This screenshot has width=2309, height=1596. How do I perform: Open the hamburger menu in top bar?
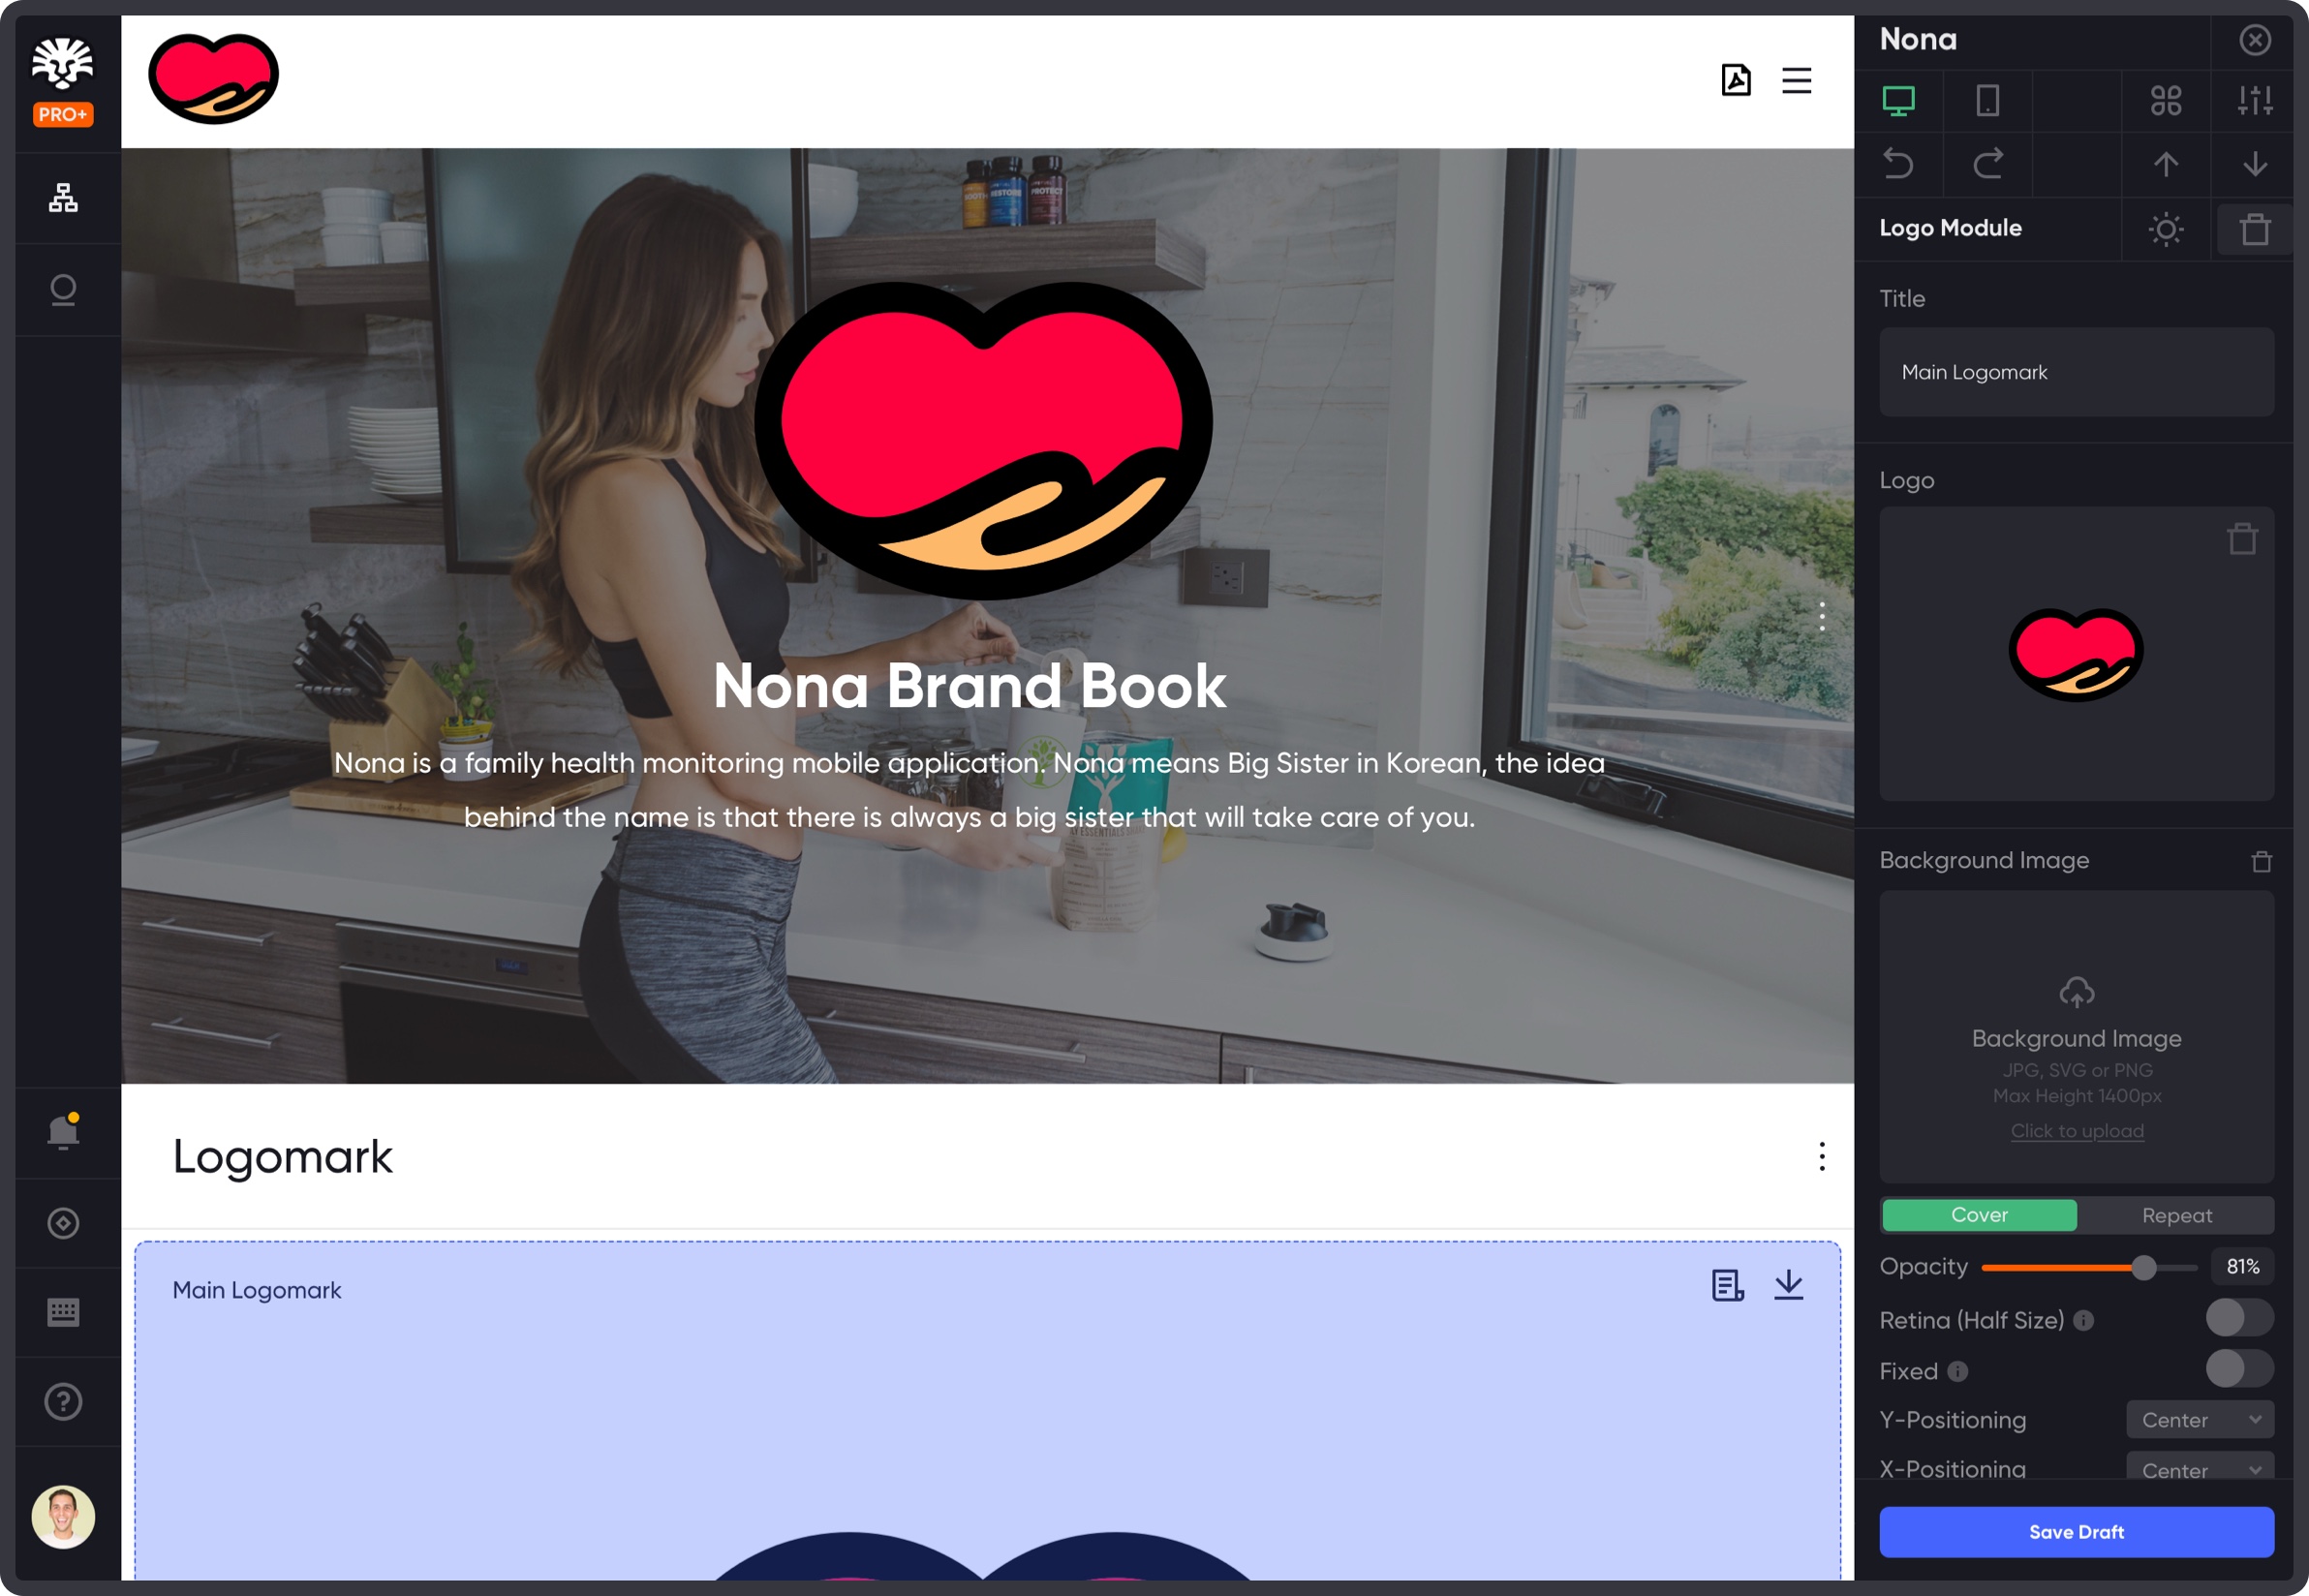(x=1797, y=80)
